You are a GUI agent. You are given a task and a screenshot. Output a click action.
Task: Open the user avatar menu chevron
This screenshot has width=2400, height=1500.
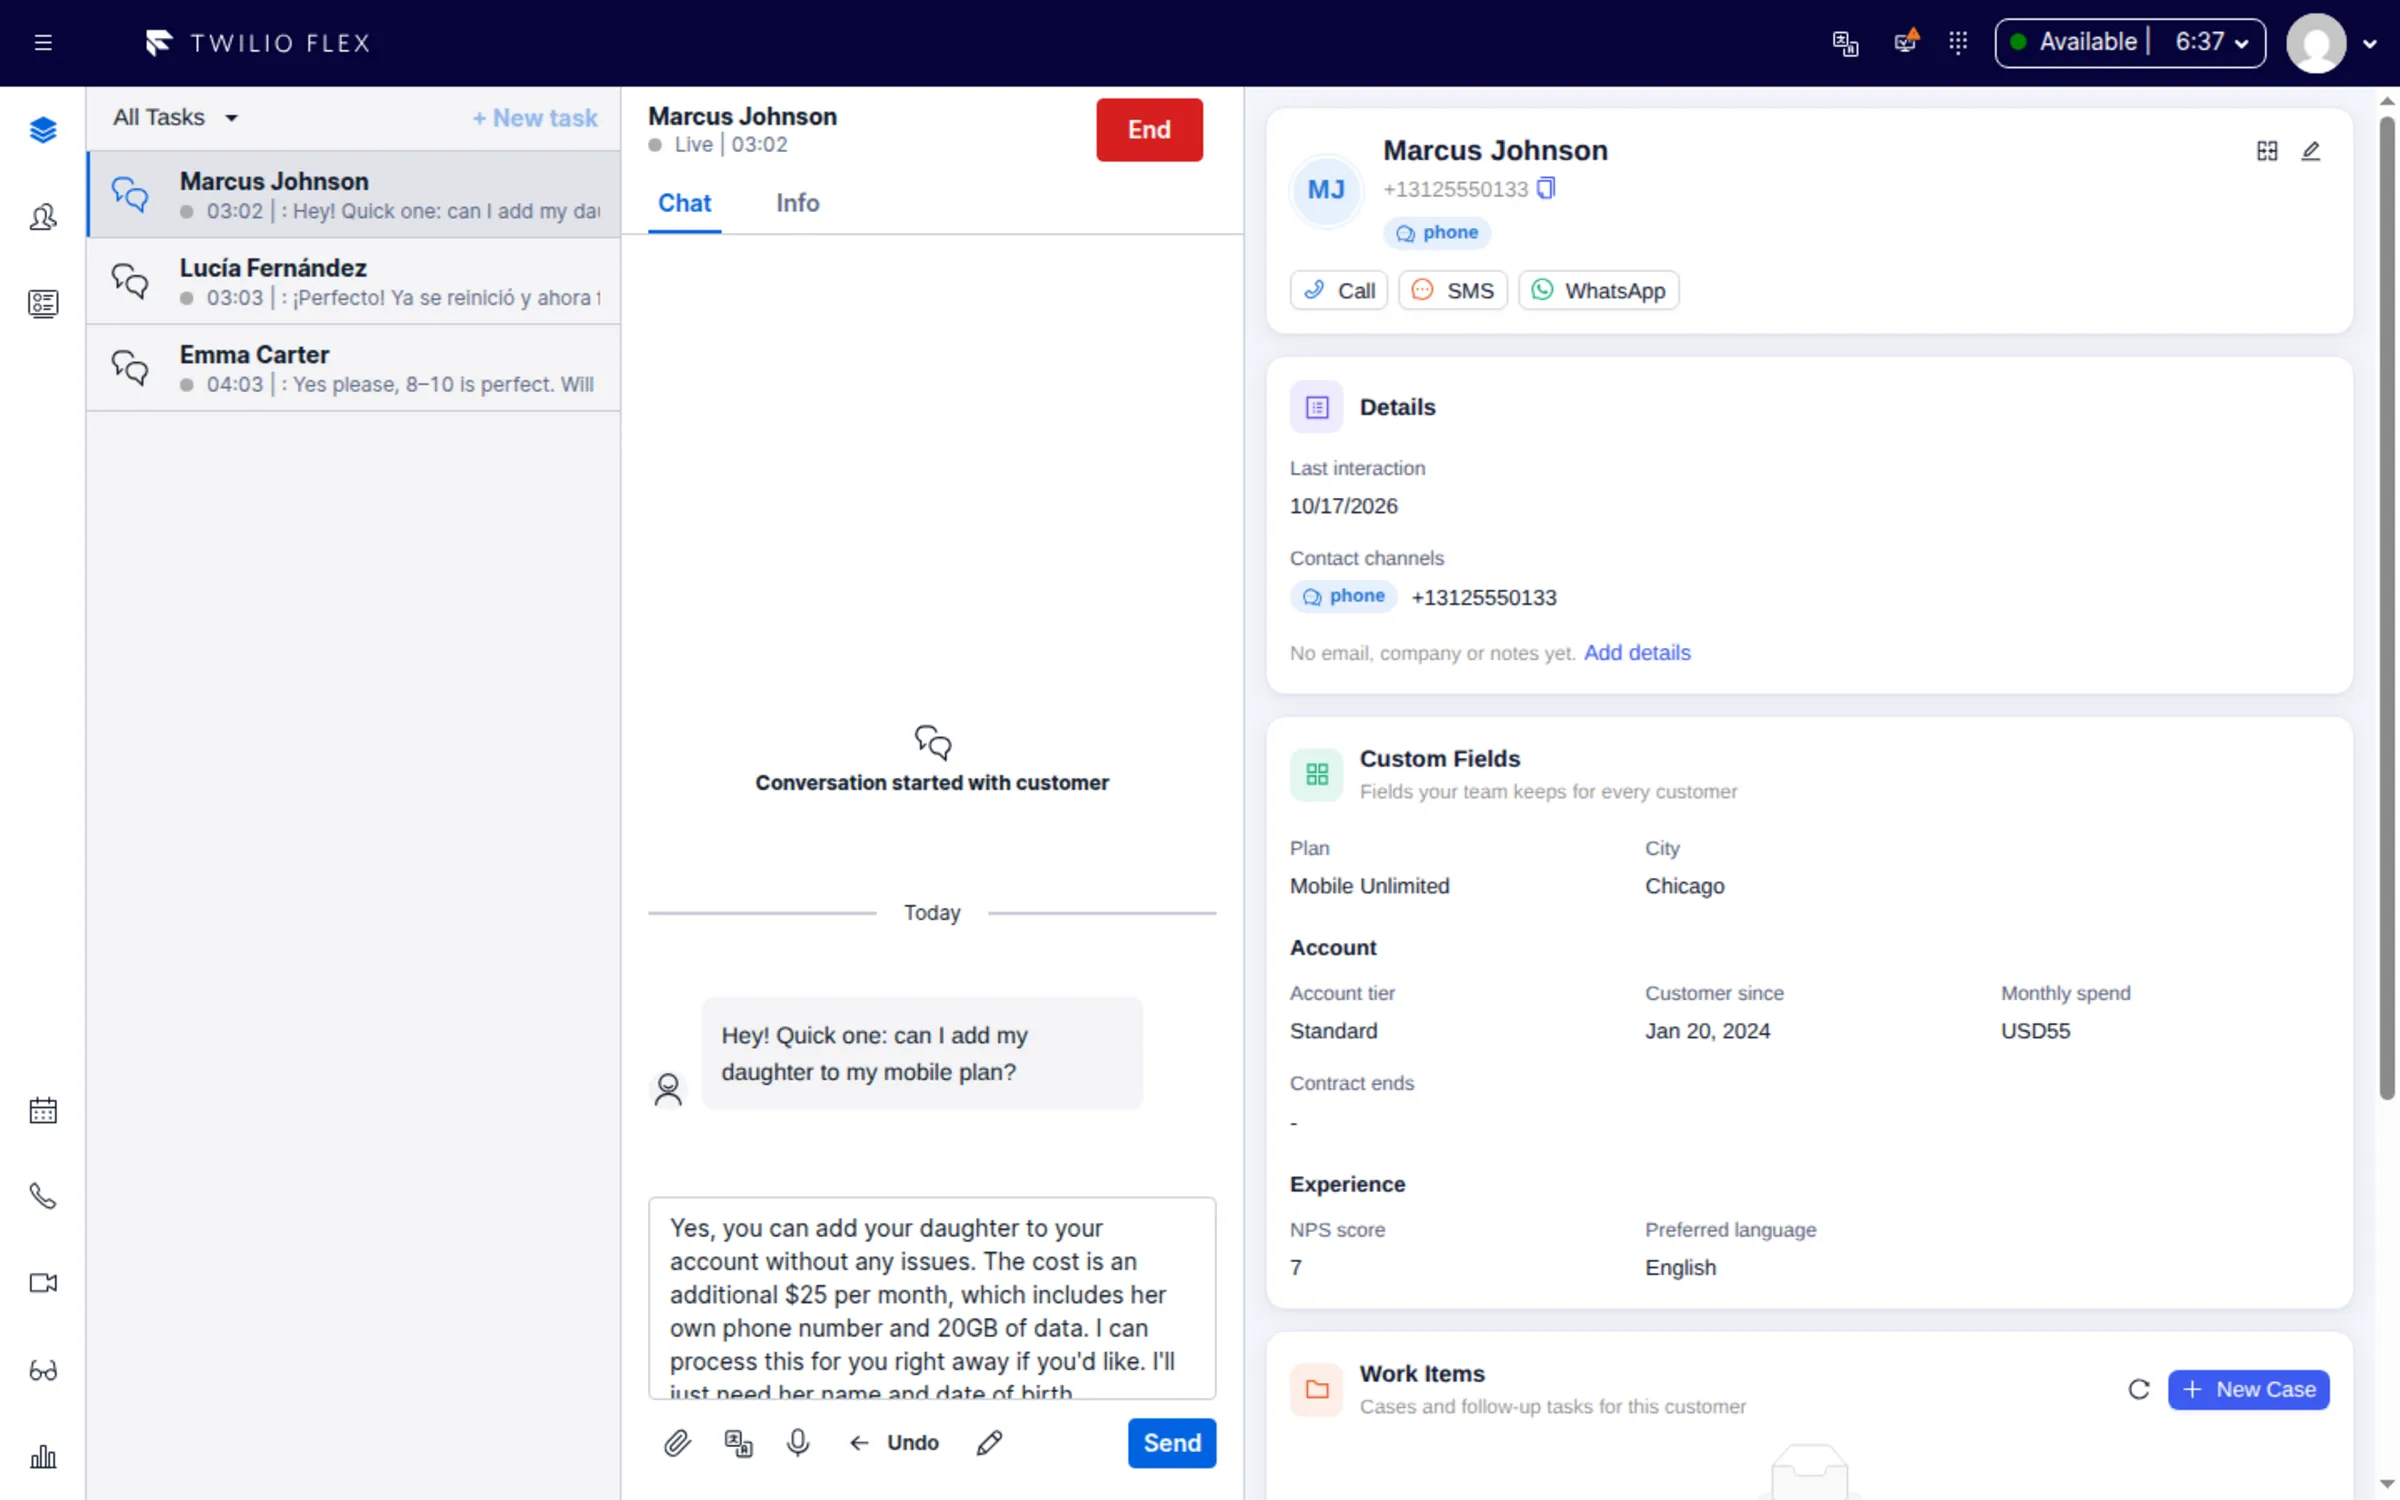click(2369, 44)
